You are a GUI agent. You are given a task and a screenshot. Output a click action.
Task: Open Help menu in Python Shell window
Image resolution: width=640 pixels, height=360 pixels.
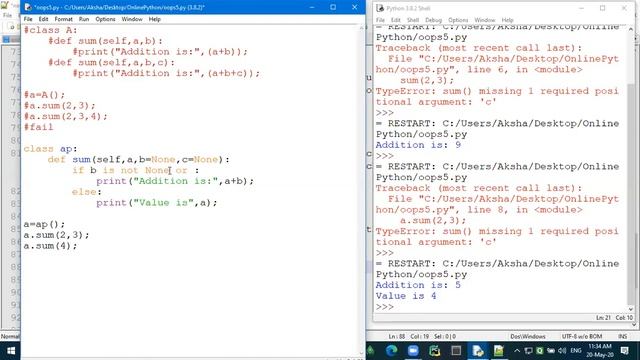click(x=507, y=20)
